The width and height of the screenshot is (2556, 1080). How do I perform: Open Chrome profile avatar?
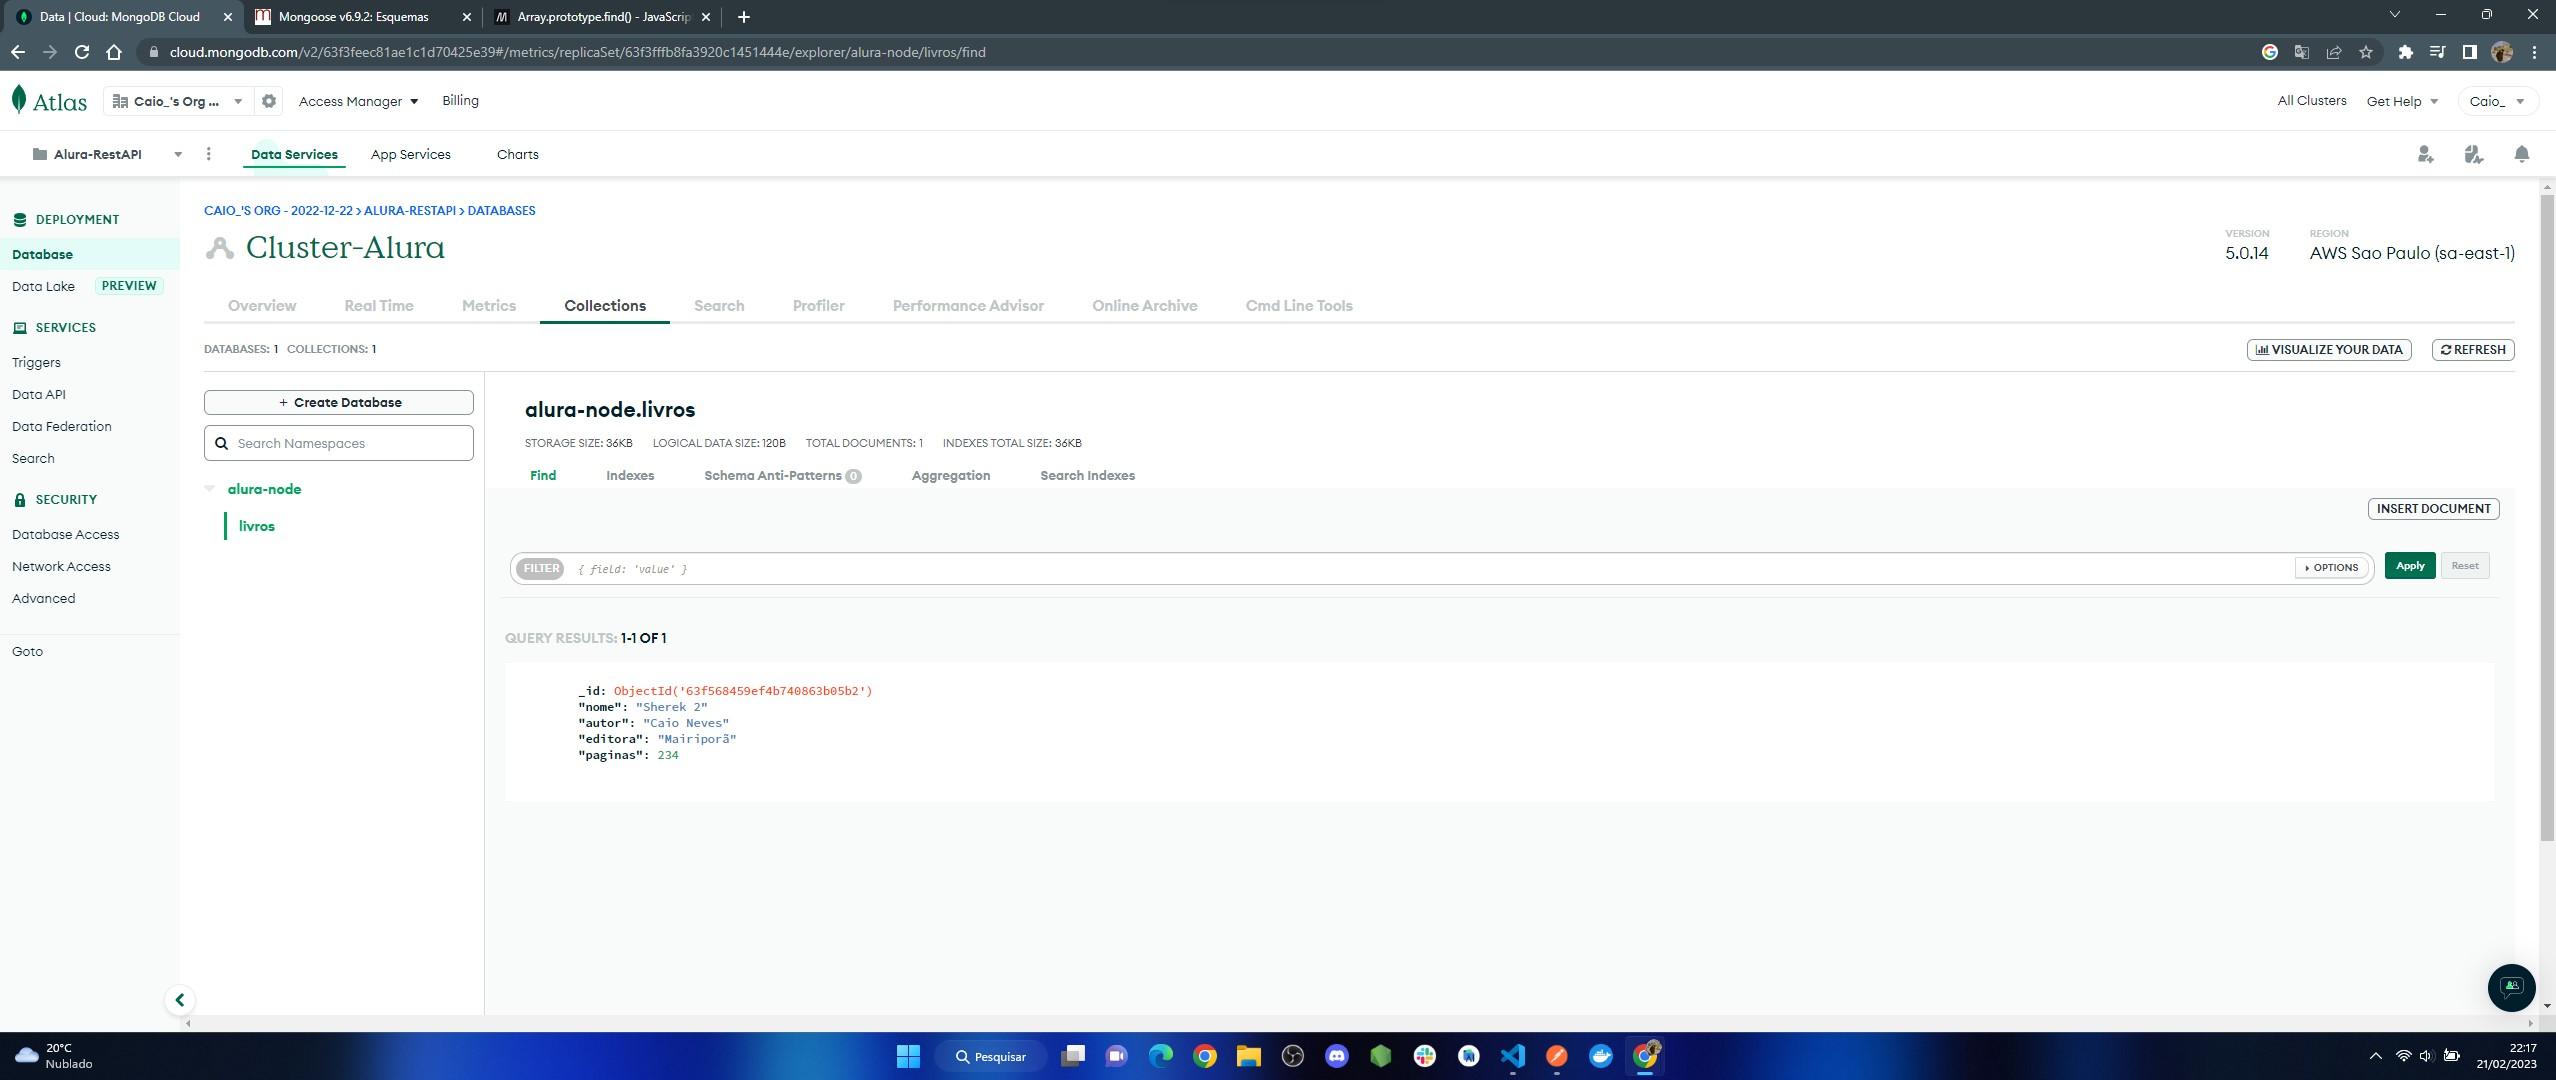(x=2502, y=52)
